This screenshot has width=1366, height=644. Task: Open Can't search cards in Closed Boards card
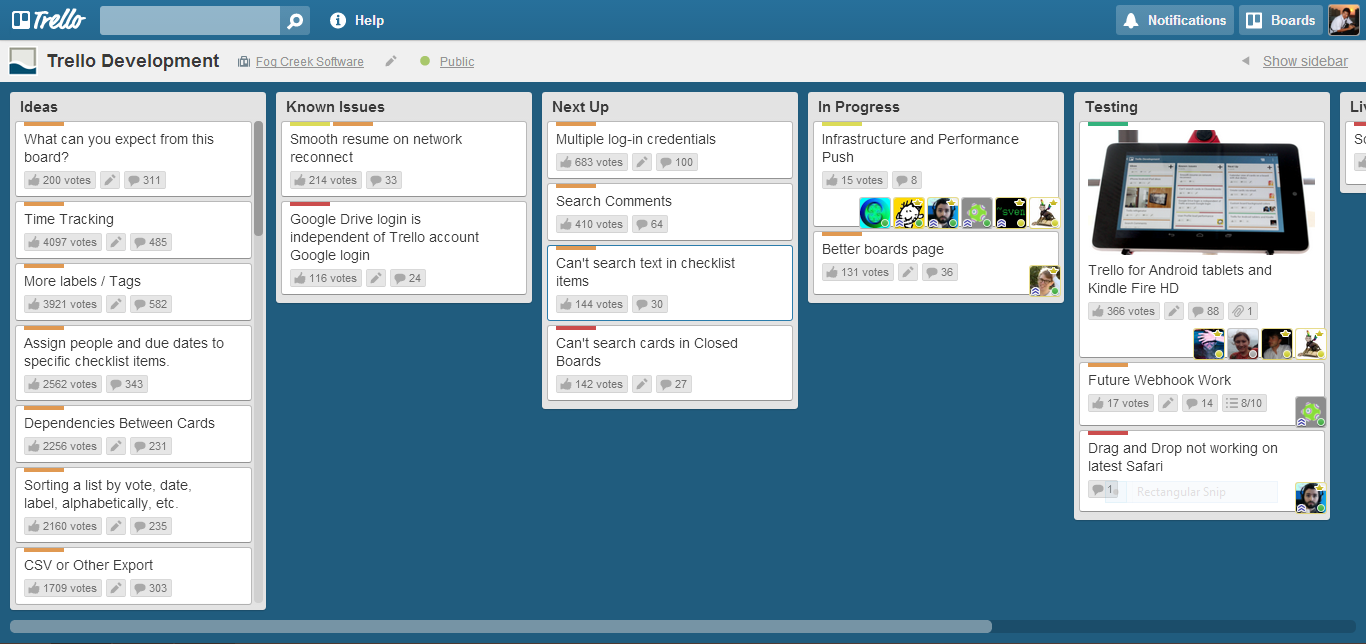669,362
